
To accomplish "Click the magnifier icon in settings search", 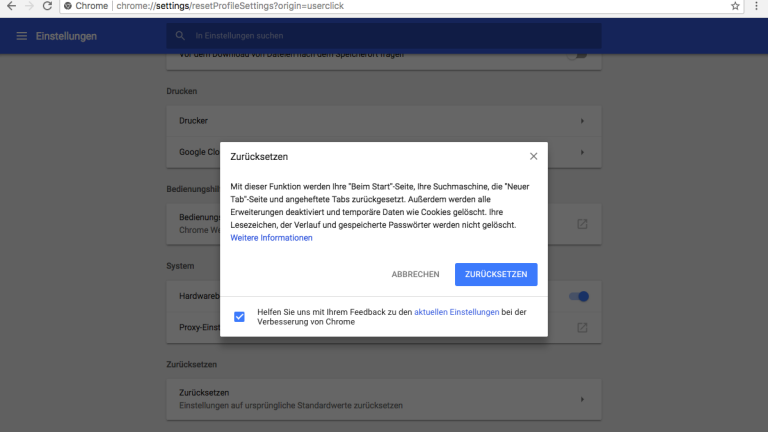I will click(180, 36).
